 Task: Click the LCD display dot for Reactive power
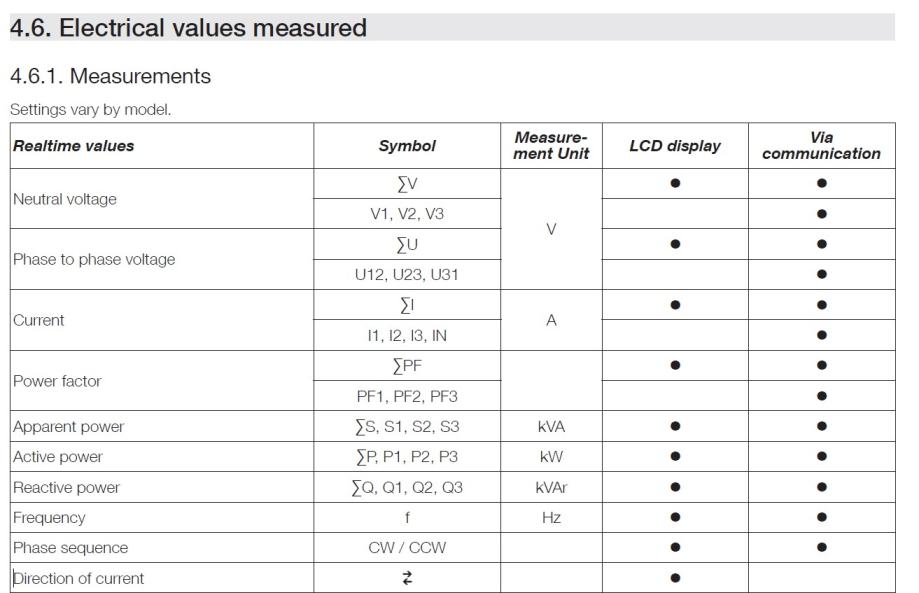tap(675, 487)
